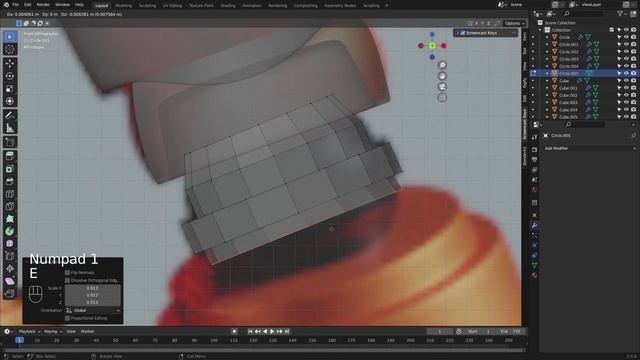This screenshot has height=360, width=640.
Task: Collapse the Collection tree in outliner
Action: tap(540, 30)
